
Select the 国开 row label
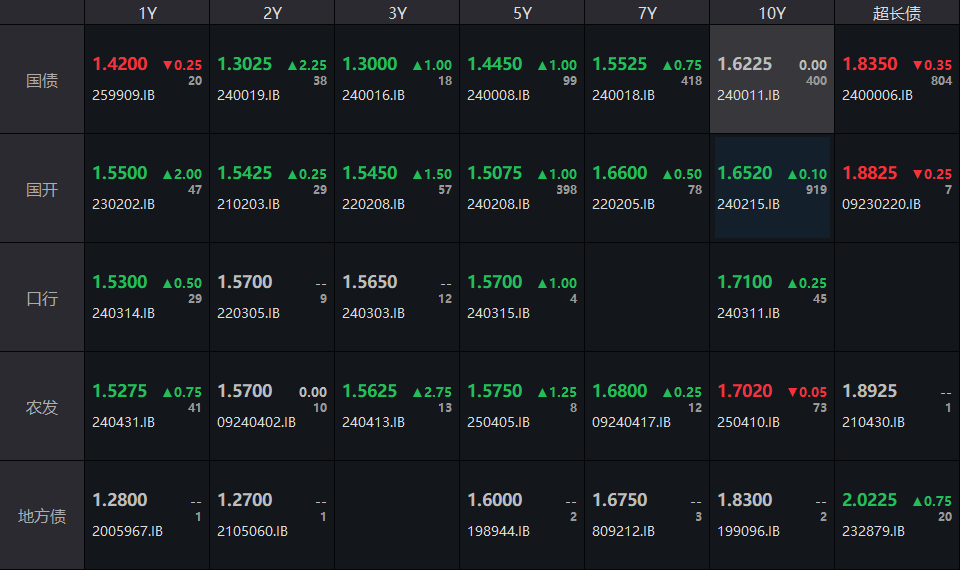pyautogui.click(x=42, y=189)
